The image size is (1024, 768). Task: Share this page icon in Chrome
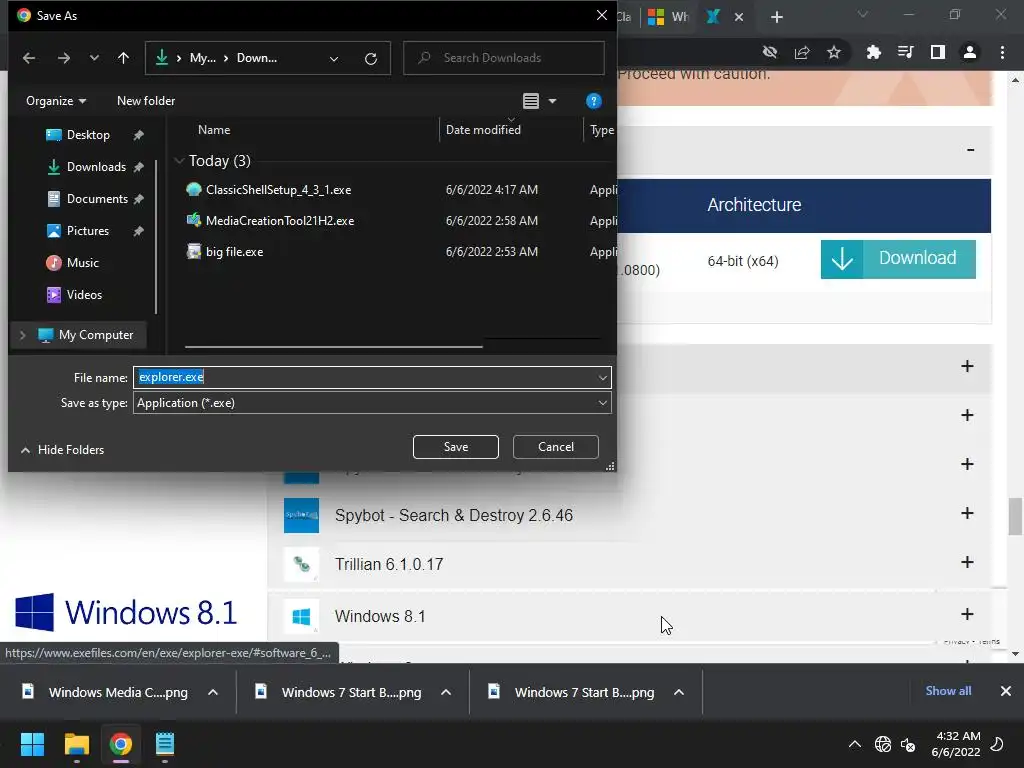pos(802,52)
